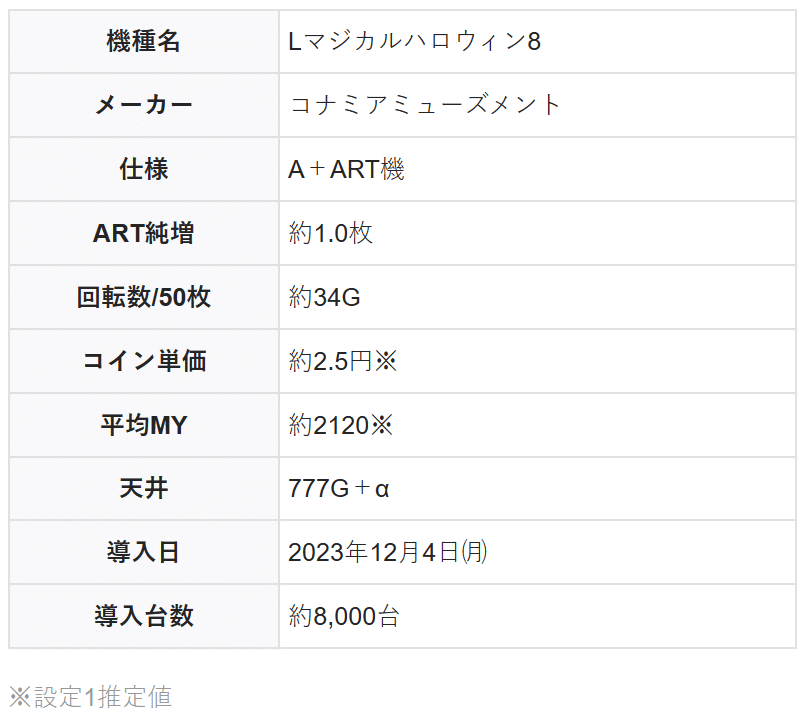Select the 回転数/50枚 header cell
This screenshot has width=802, height=722.
tap(144, 297)
